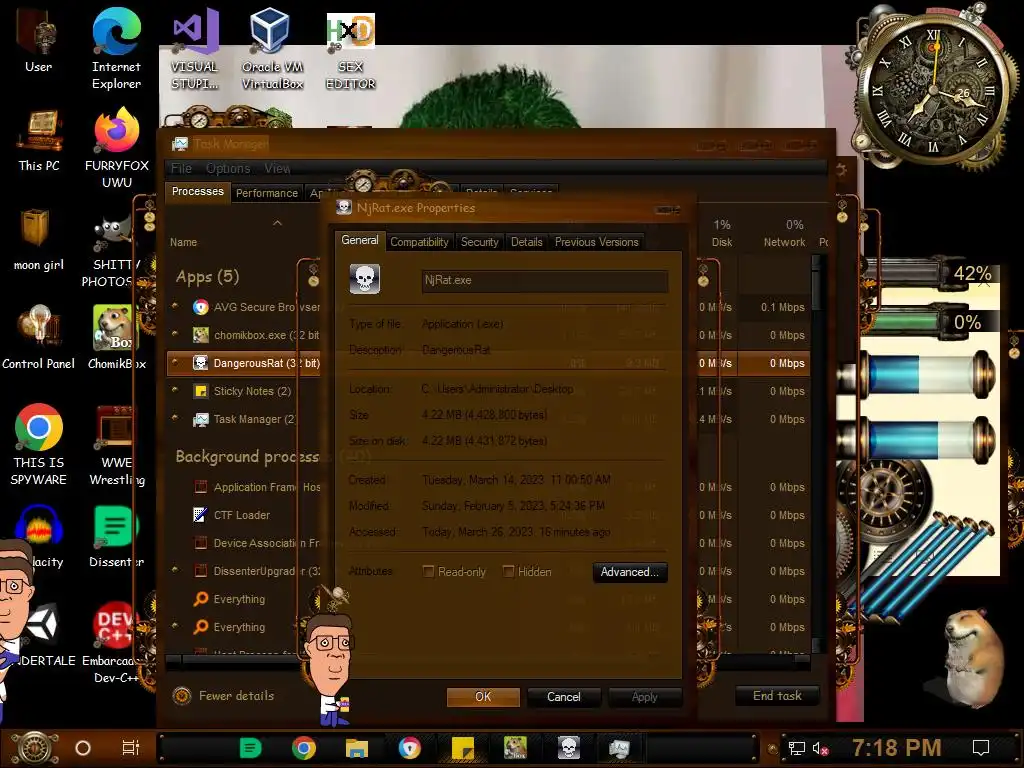Open Sticky Notes from the taskbar
The width and height of the screenshot is (1024, 768).
tap(462, 748)
